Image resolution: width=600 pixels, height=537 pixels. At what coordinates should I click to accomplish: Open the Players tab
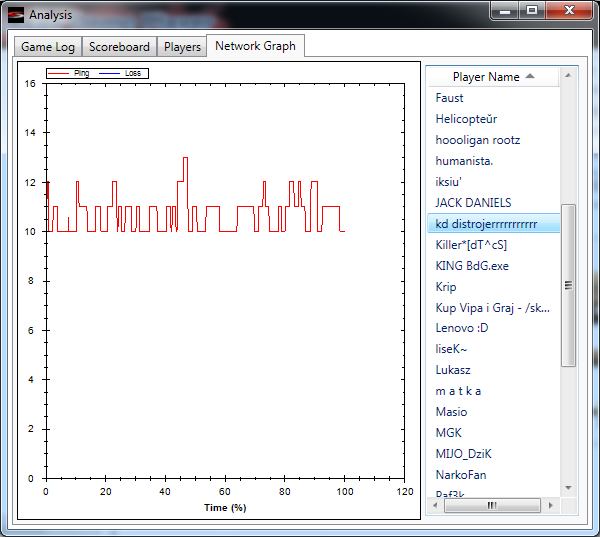(x=182, y=47)
